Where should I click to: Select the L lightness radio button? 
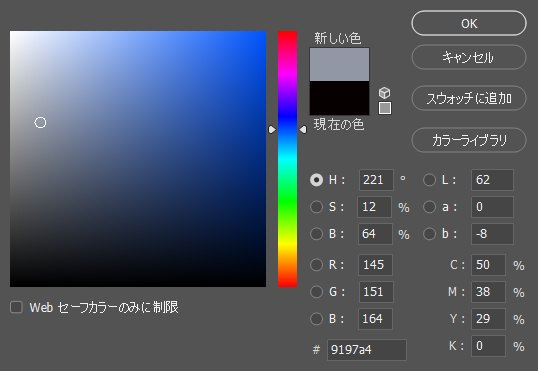click(429, 180)
